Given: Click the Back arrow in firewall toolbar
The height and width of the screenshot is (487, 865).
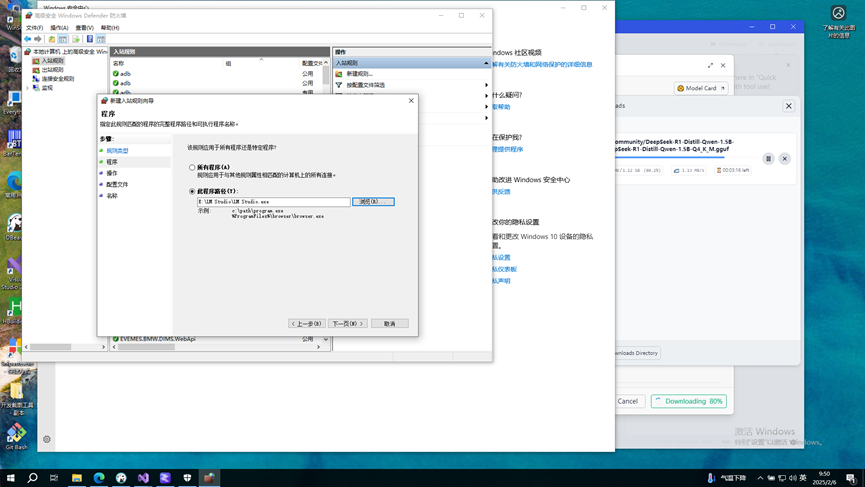Looking at the screenshot, I should click(28, 39).
